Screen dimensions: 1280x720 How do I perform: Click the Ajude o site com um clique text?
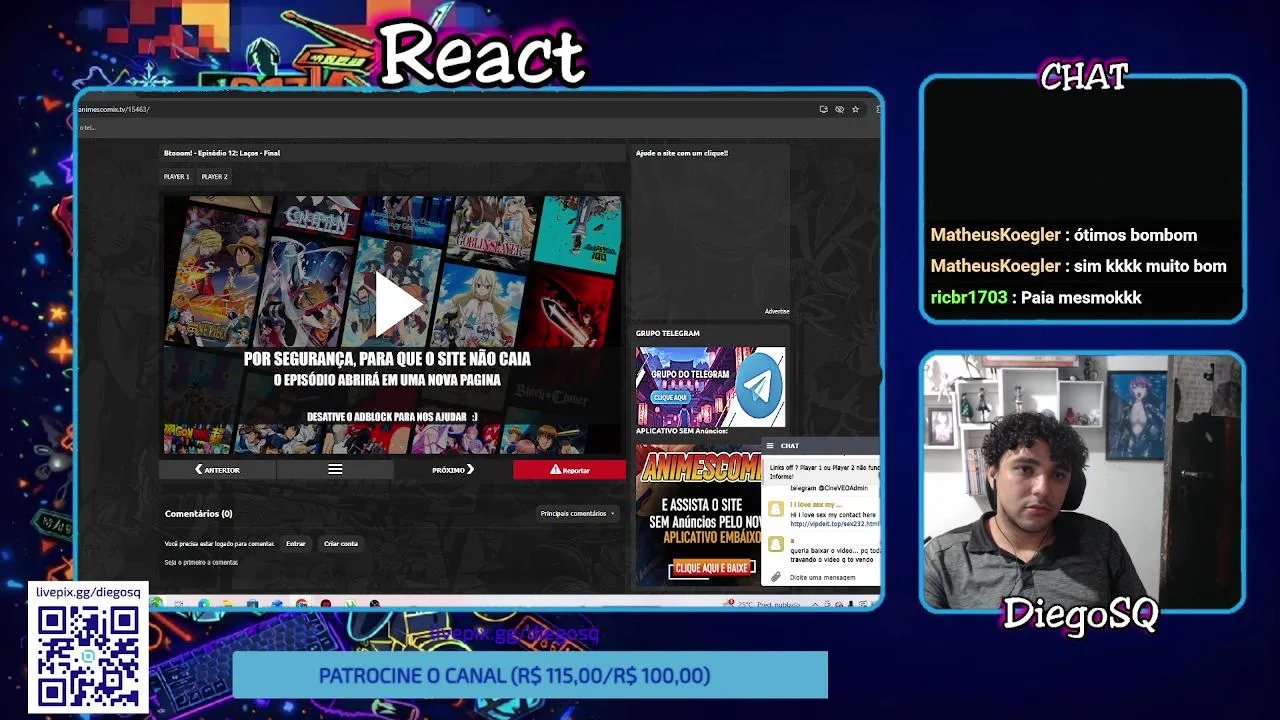click(x=682, y=153)
